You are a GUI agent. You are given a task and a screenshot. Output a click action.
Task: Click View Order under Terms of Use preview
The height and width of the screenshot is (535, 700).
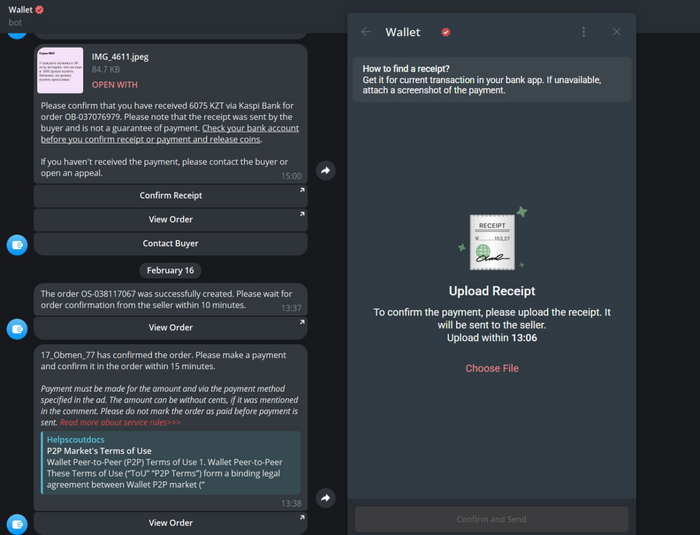point(171,523)
